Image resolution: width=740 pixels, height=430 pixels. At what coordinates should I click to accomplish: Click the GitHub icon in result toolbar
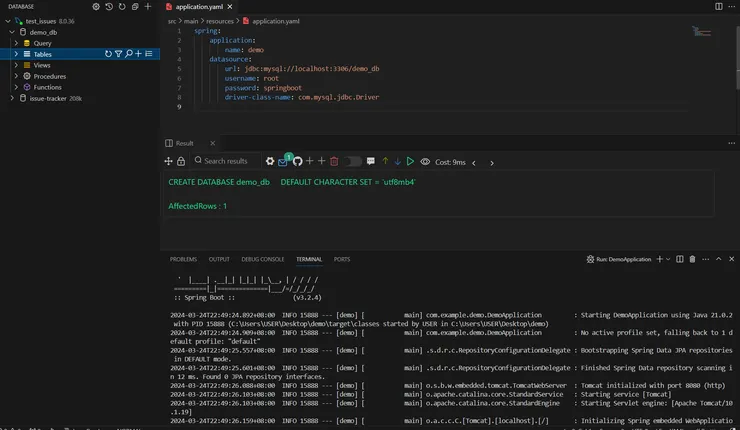tap(297, 161)
